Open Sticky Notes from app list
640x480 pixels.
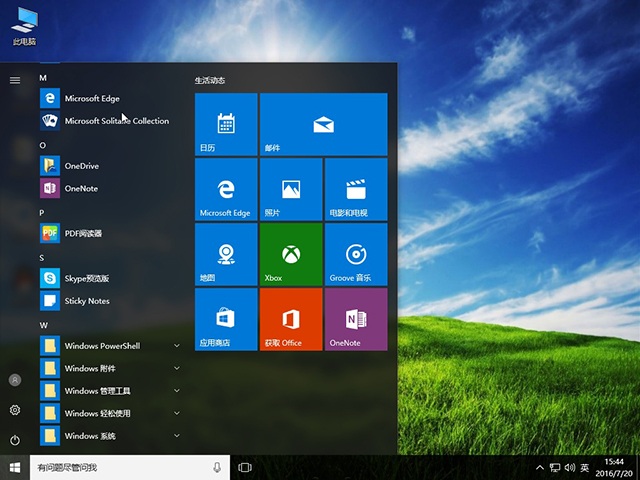87,301
